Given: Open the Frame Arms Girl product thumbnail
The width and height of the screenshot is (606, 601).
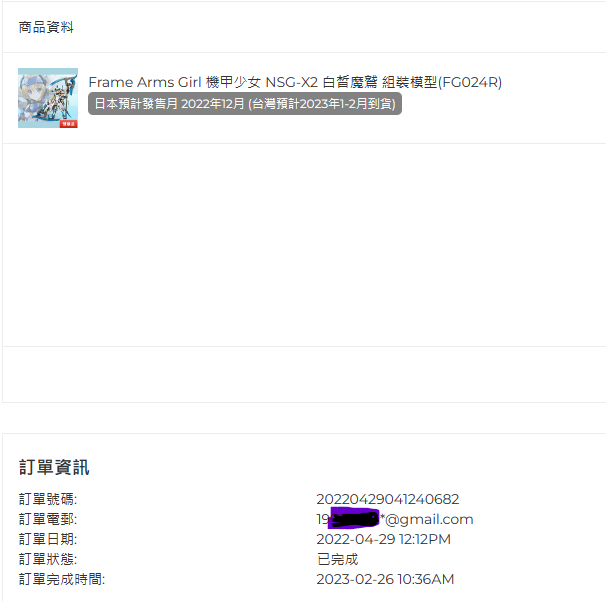Looking at the screenshot, I should pos(48,98).
